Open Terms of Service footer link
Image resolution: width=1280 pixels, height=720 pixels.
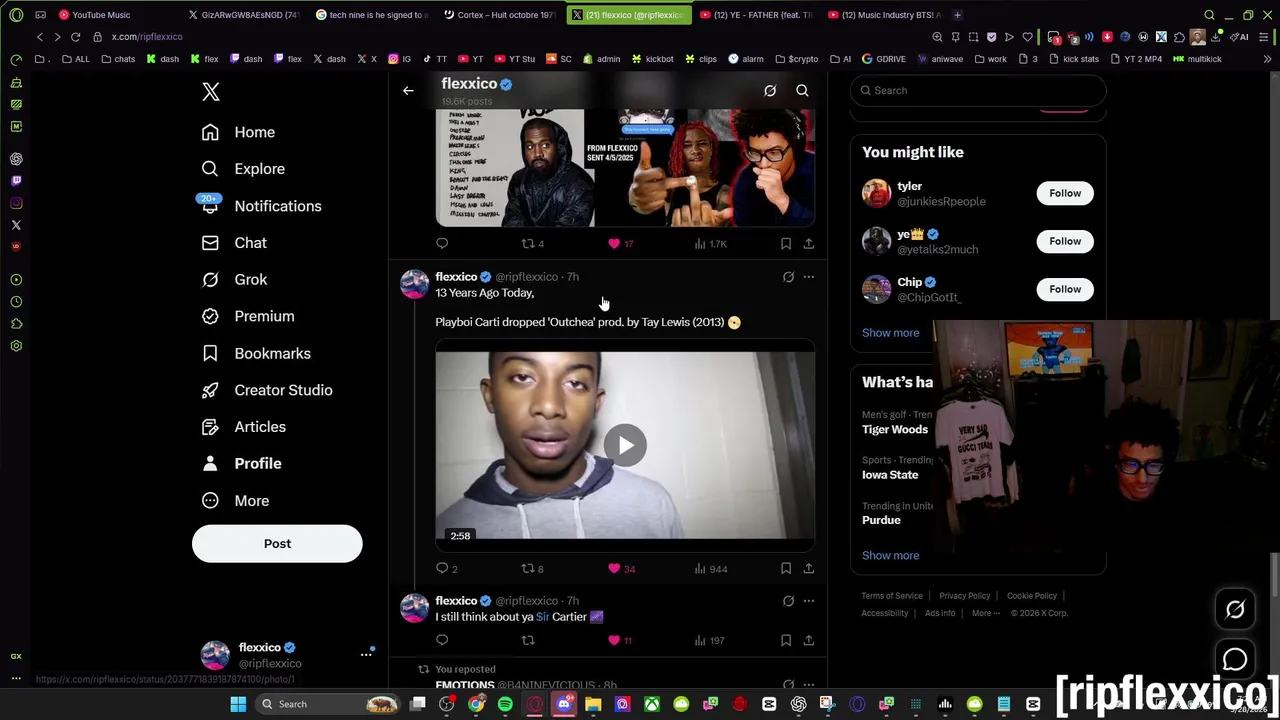click(892, 596)
